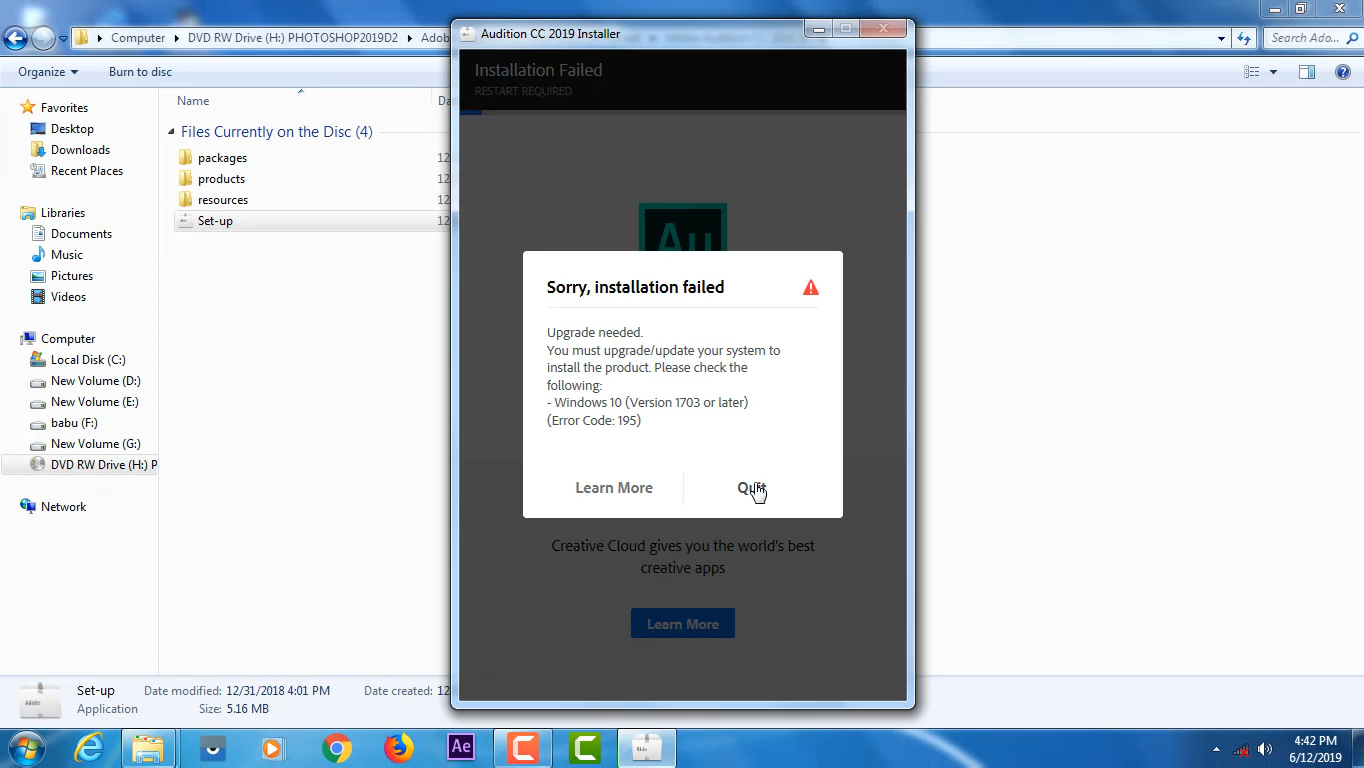Open New Volume (E:)
Image resolution: width=1364 pixels, height=768 pixels.
(x=95, y=402)
